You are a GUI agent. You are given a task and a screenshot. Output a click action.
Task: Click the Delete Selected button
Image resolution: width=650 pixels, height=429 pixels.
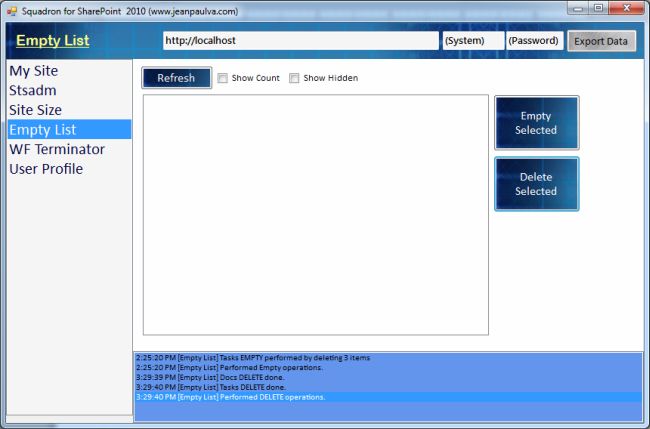tap(536, 184)
